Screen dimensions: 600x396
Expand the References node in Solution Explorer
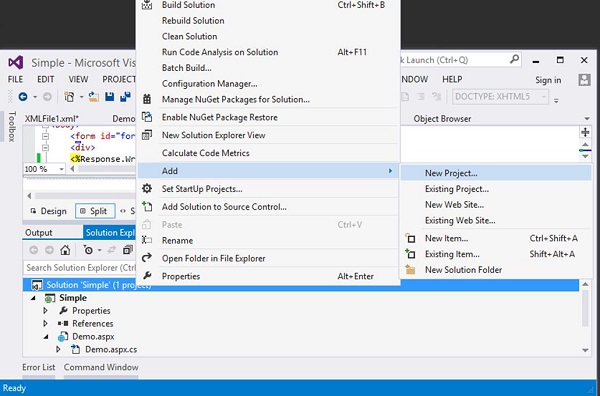click(46, 324)
